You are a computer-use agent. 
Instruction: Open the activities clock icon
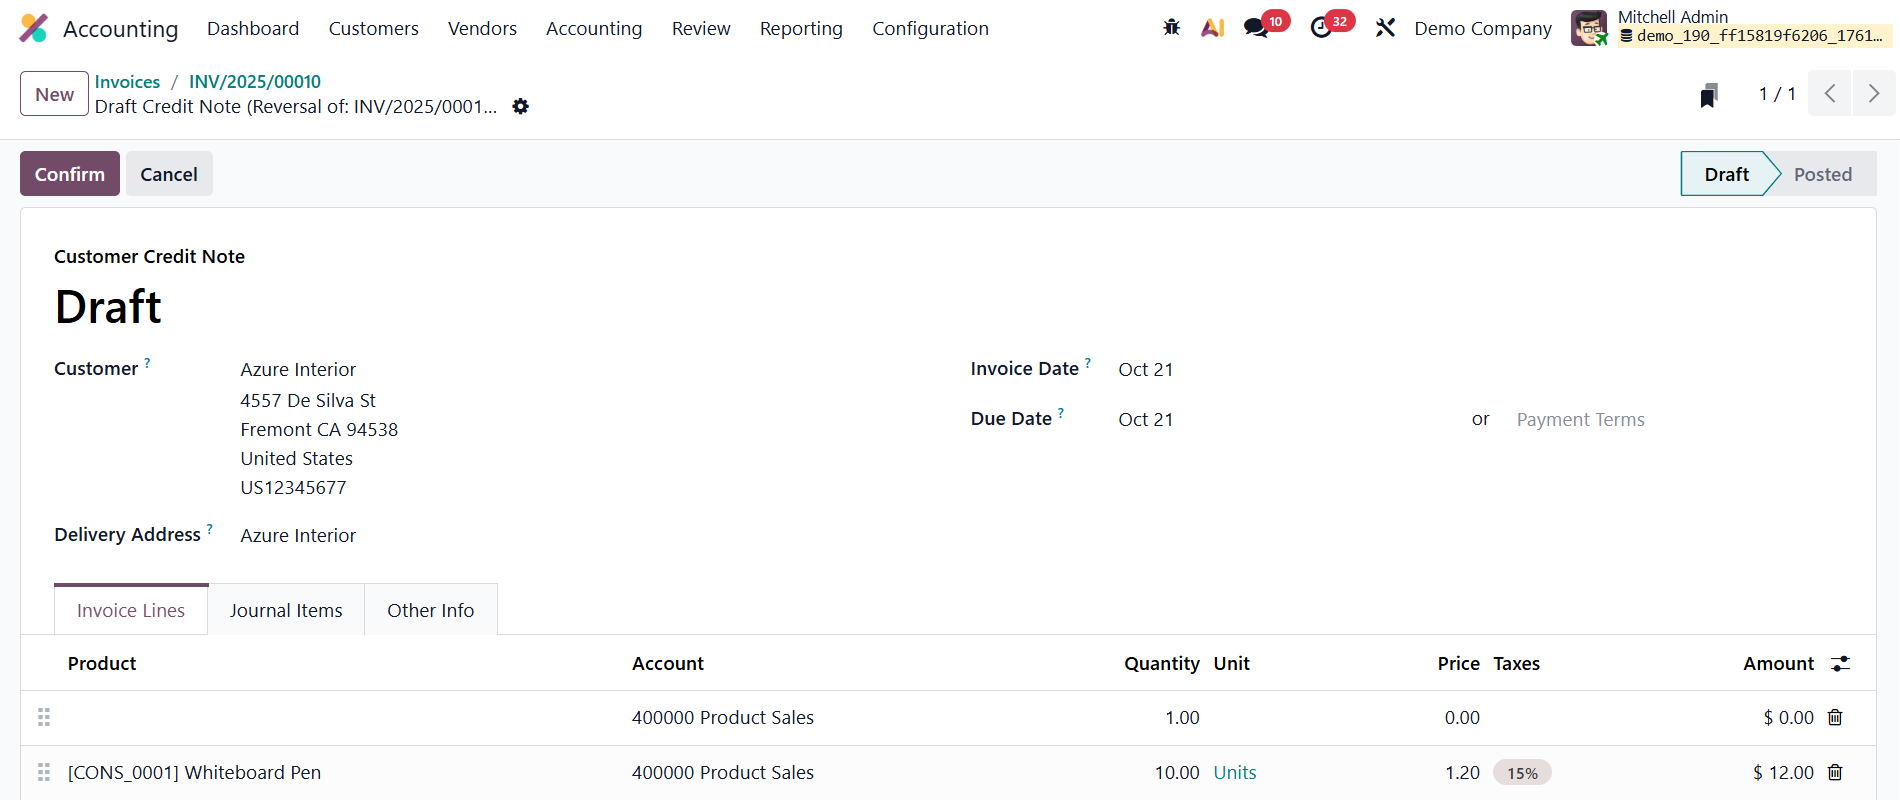tap(1321, 28)
